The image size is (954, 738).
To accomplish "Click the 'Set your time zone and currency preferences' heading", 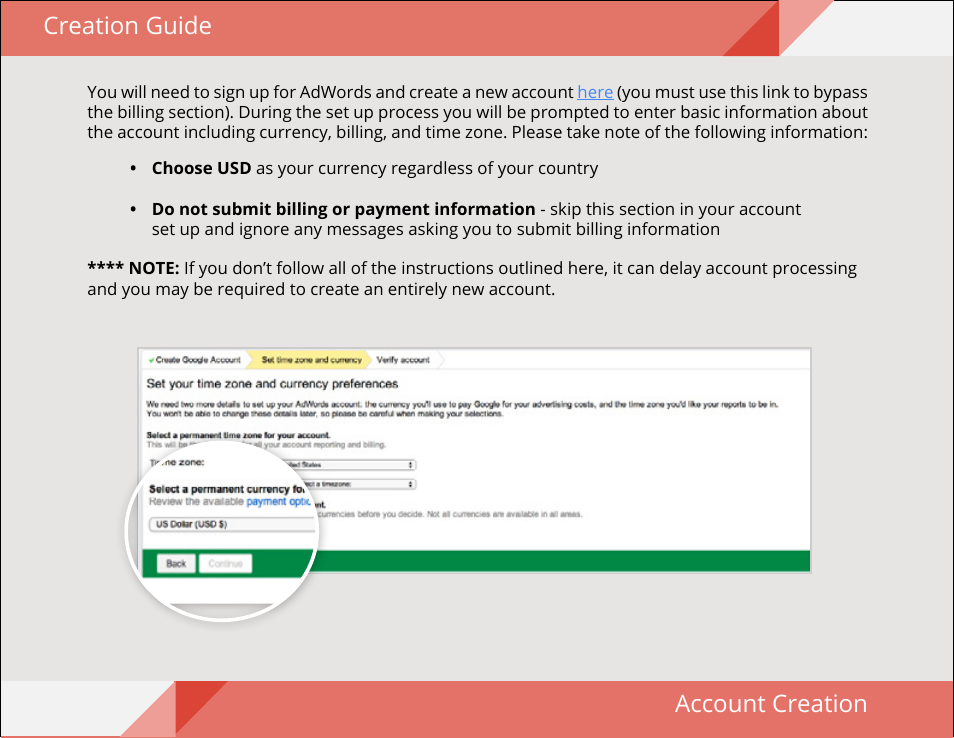I will [x=272, y=384].
